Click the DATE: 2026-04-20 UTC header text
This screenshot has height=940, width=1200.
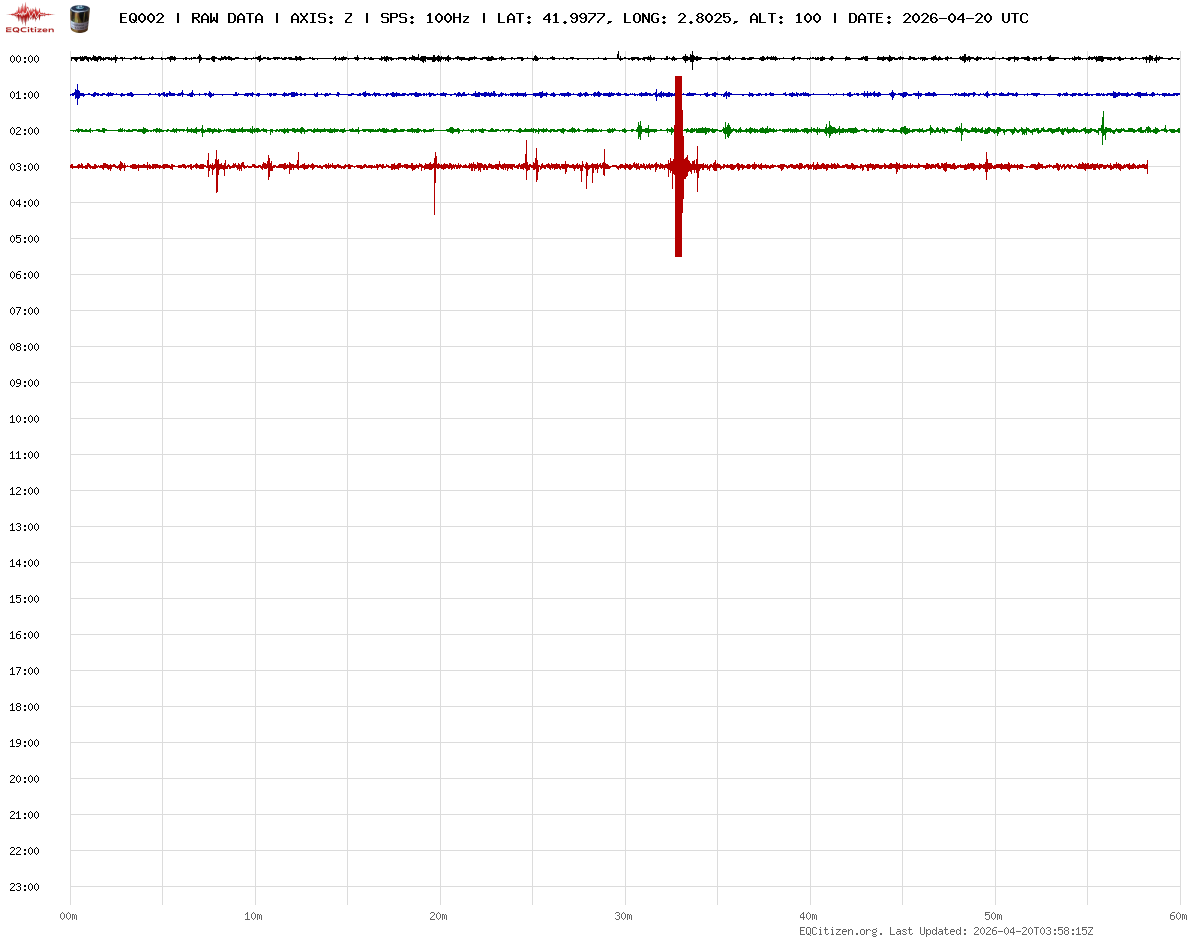coord(938,18)
